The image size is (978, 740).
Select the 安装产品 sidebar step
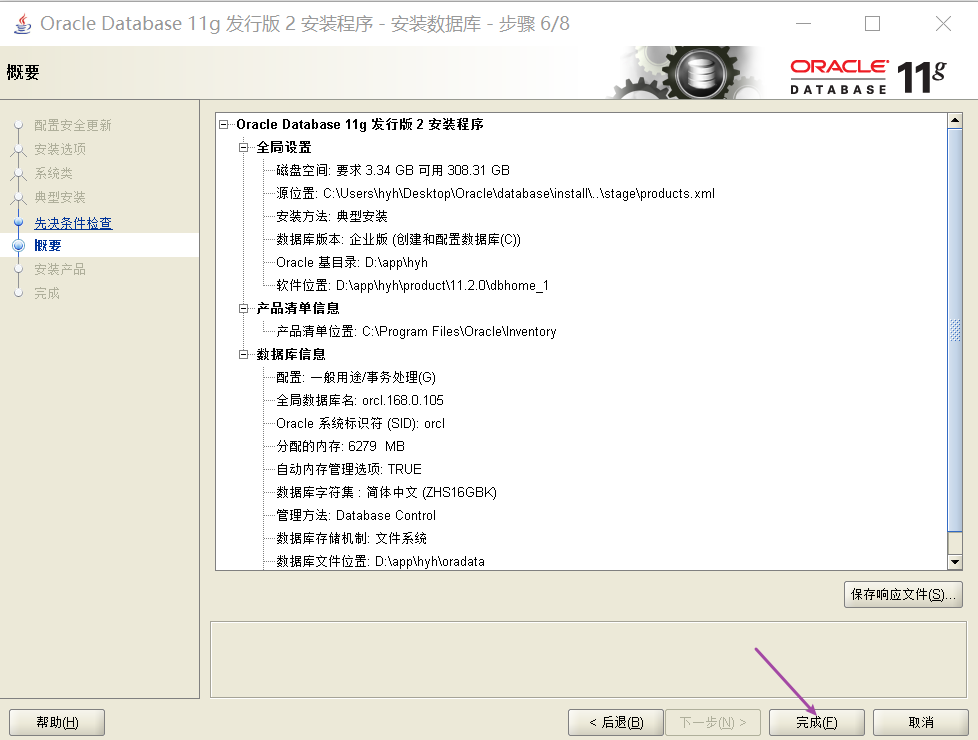pyautogui.click(x=59, y=269)
